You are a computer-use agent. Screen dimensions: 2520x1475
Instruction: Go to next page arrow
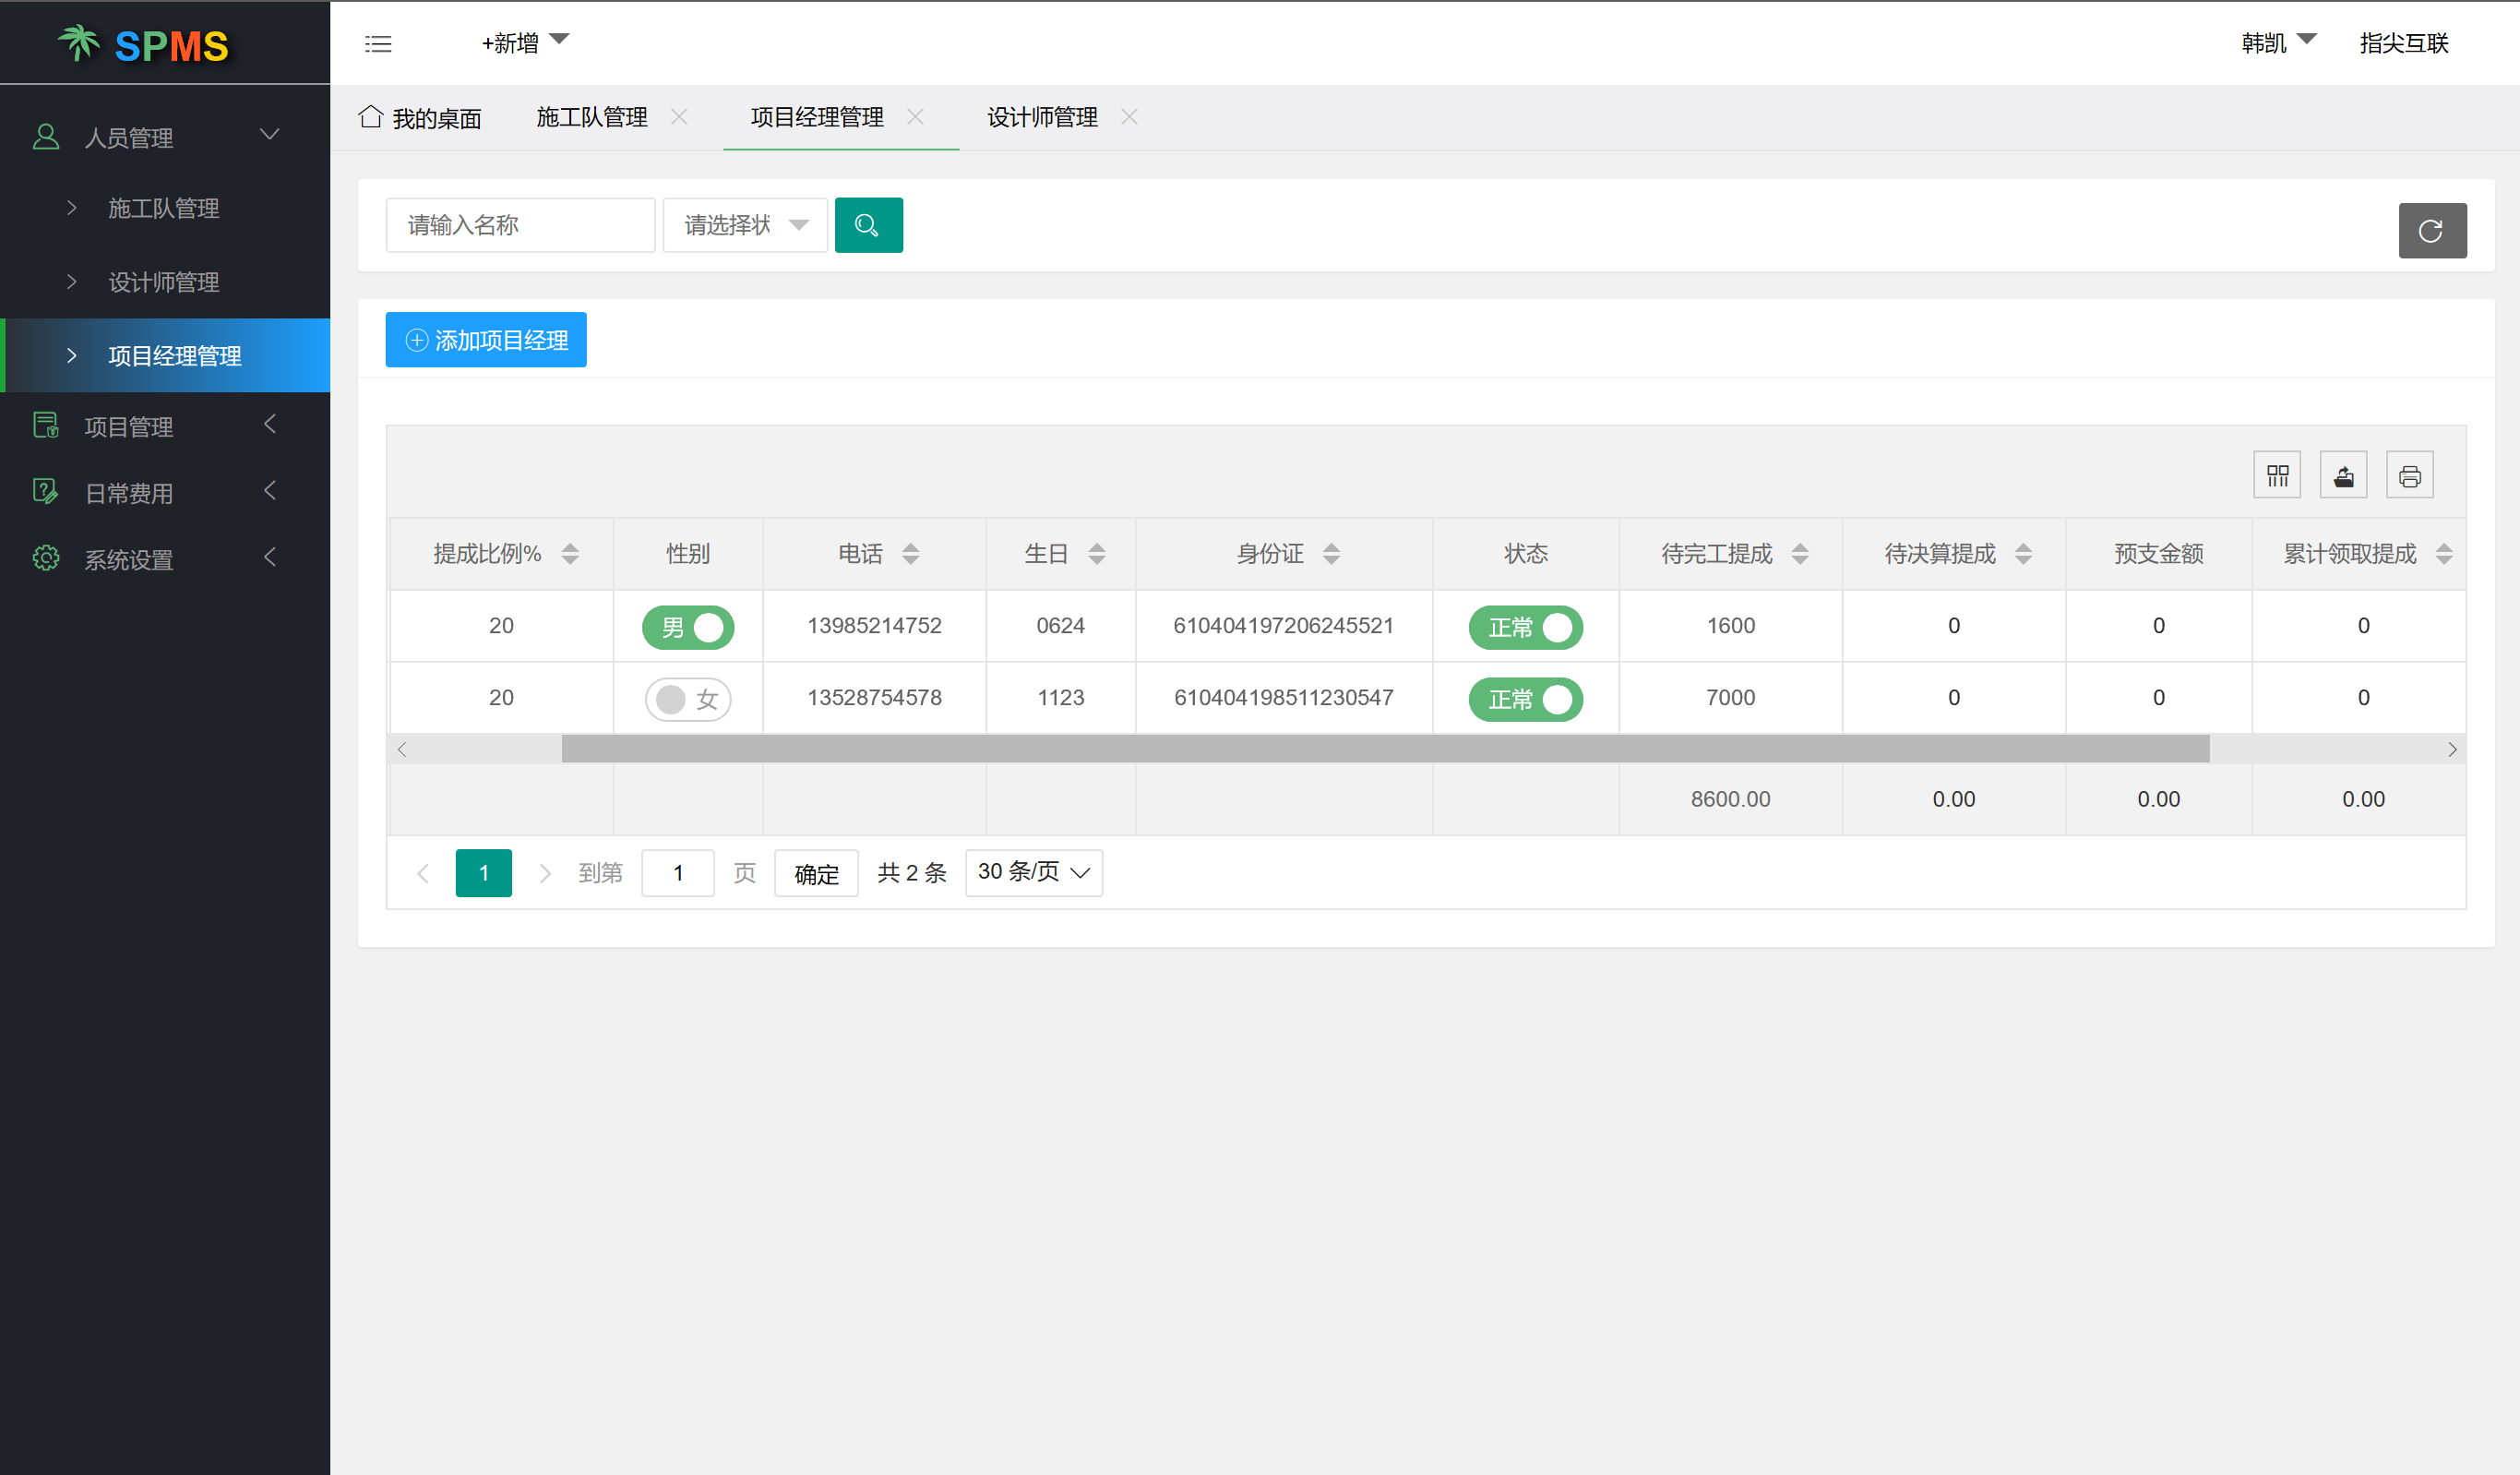pyautogui.click(x=545, y=873)
